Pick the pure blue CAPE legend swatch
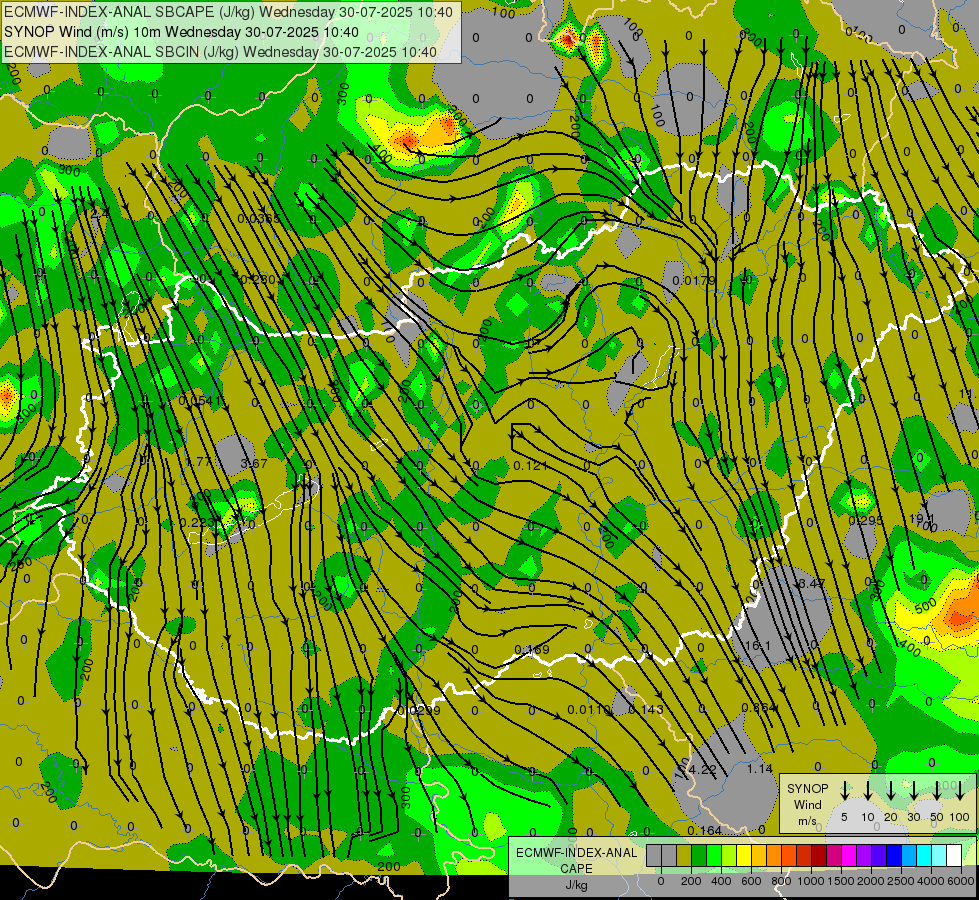Image resolution: width=979 pixels, height=900 pixels. click(893, 855)
